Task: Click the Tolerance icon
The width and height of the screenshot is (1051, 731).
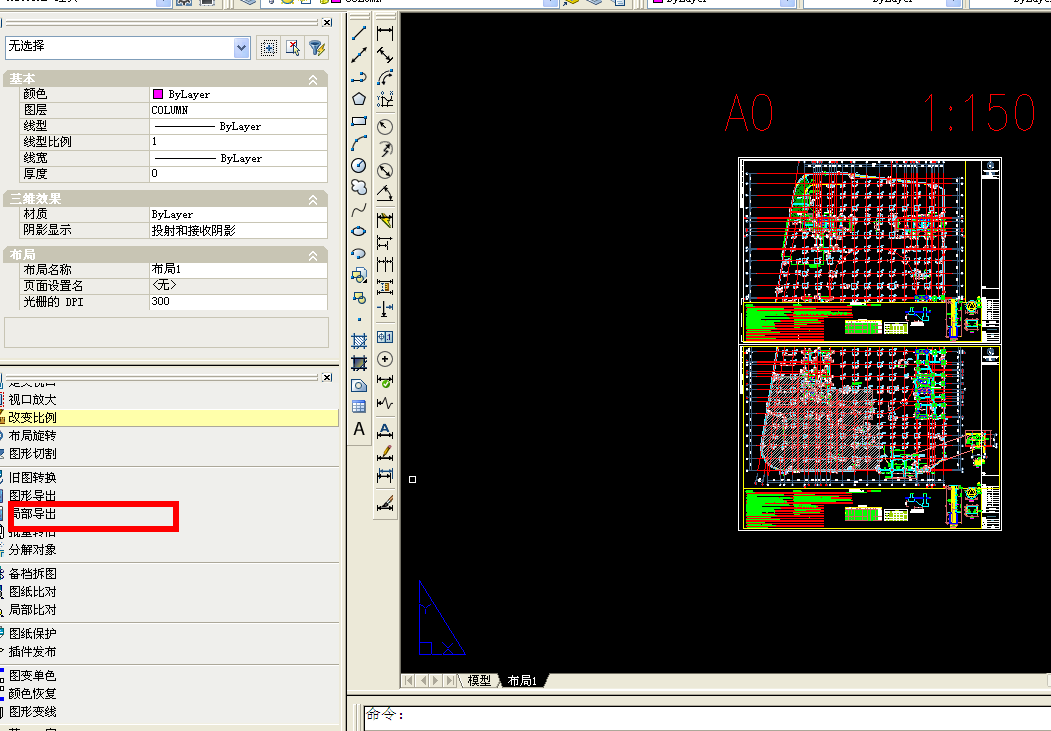Action: click(x=385, y=337)
